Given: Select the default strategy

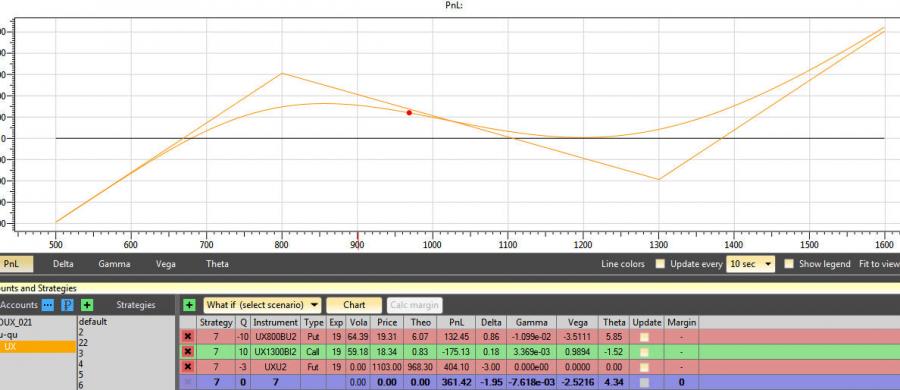Looking at the screenshot, I should [x=92, y=322].
